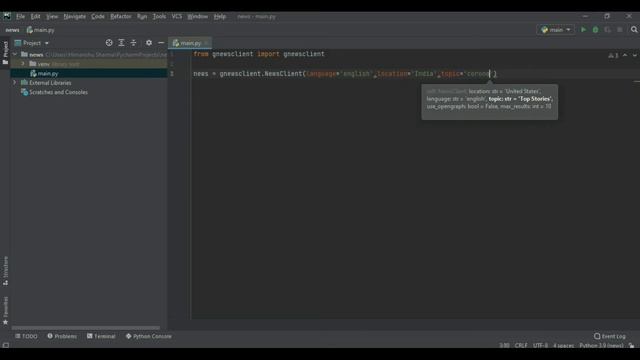The image size is (640, 360).
Task: Click inside the topic string in code line 3
Action: coord(478,74)
